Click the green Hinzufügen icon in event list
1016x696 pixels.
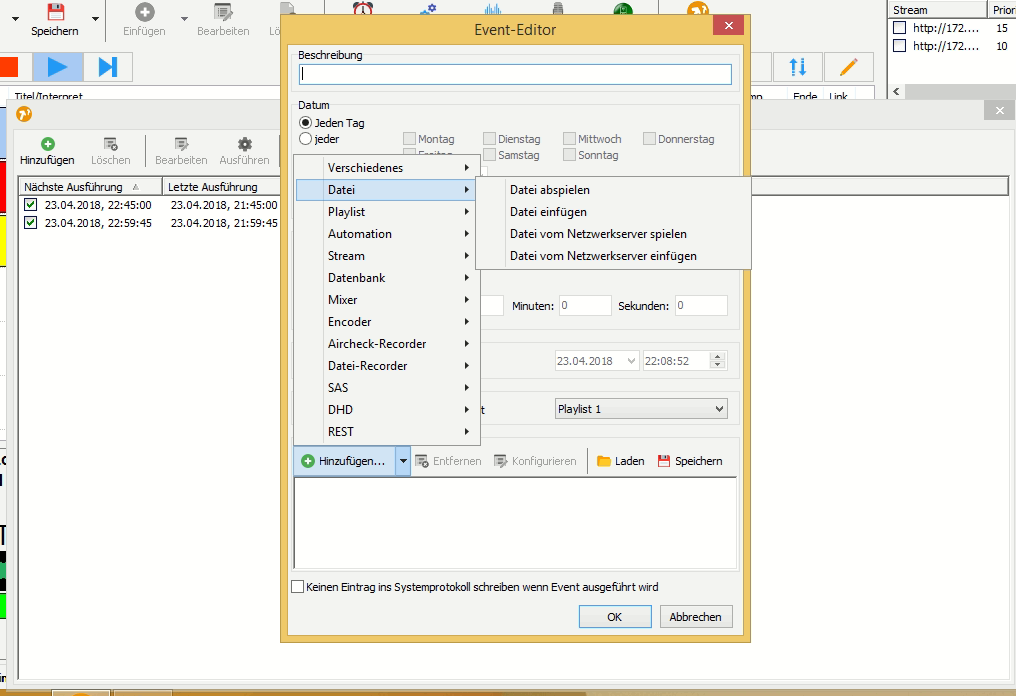[47, 144]
